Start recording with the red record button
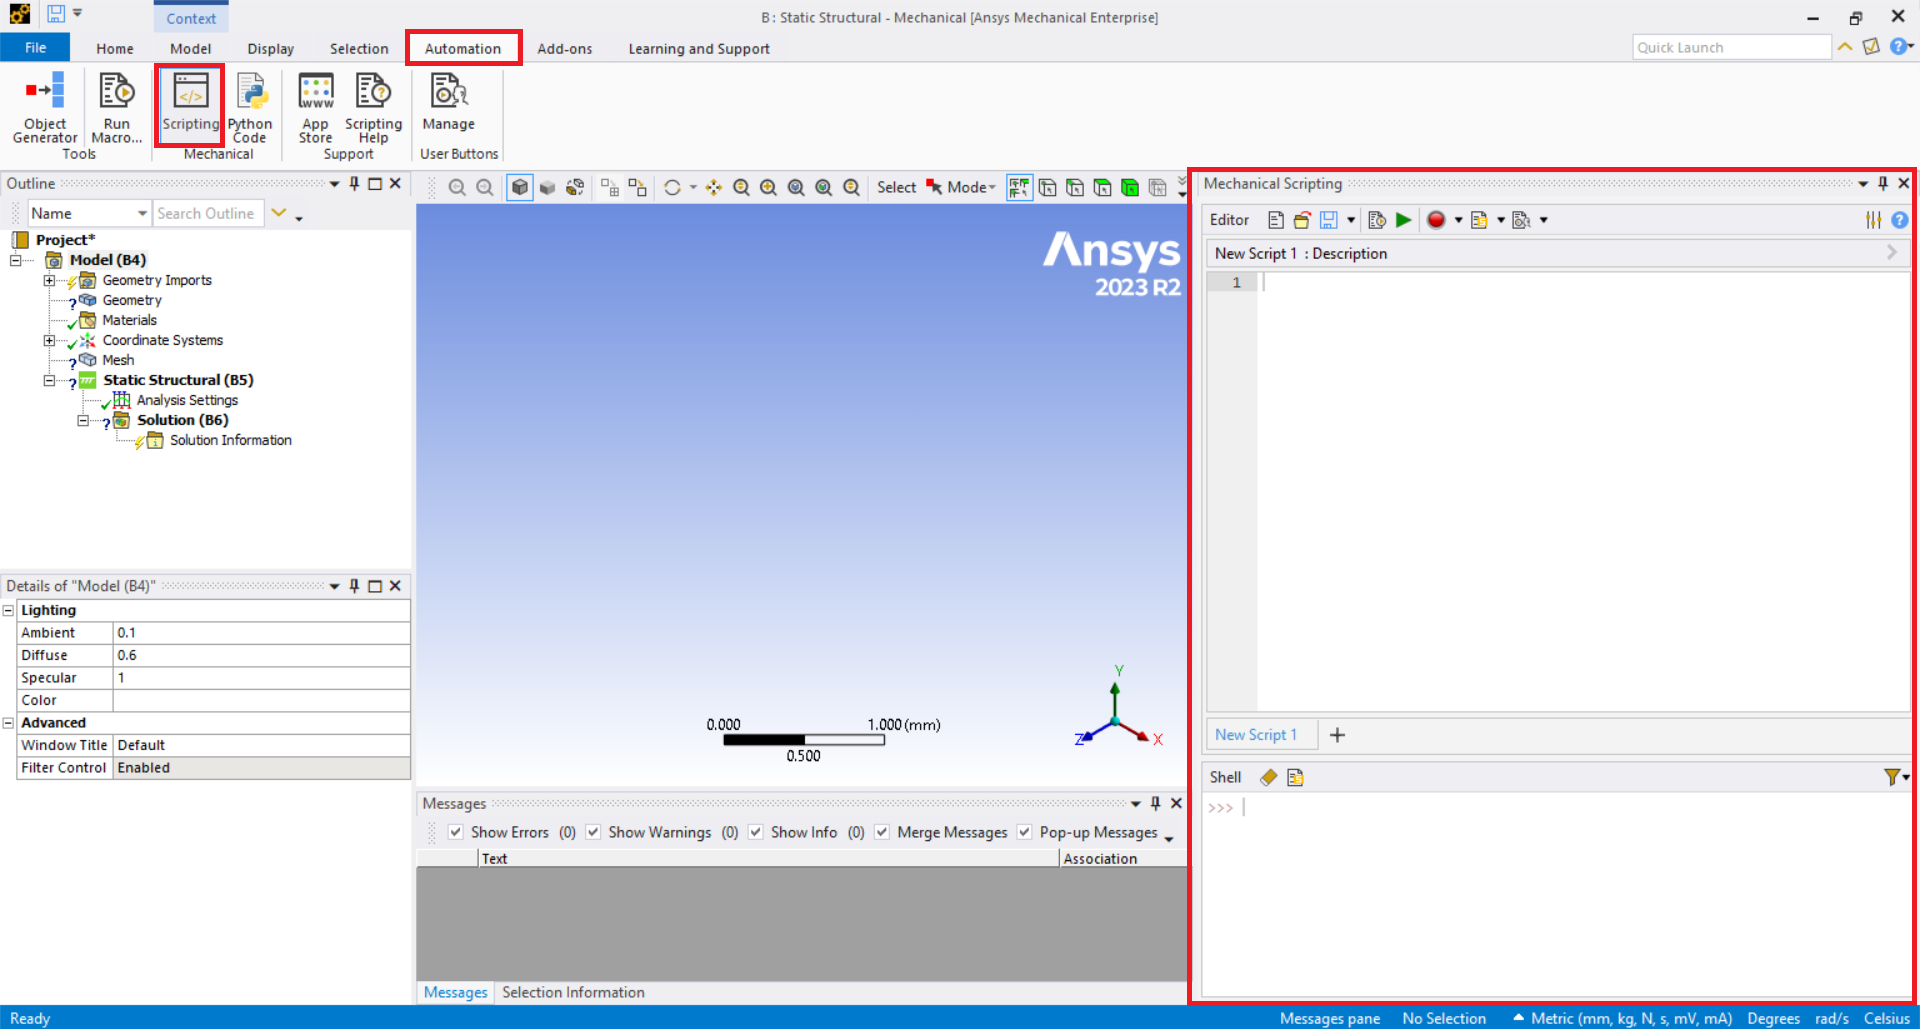This screenshot has height=1029, width=1920. coord(1436,220)
